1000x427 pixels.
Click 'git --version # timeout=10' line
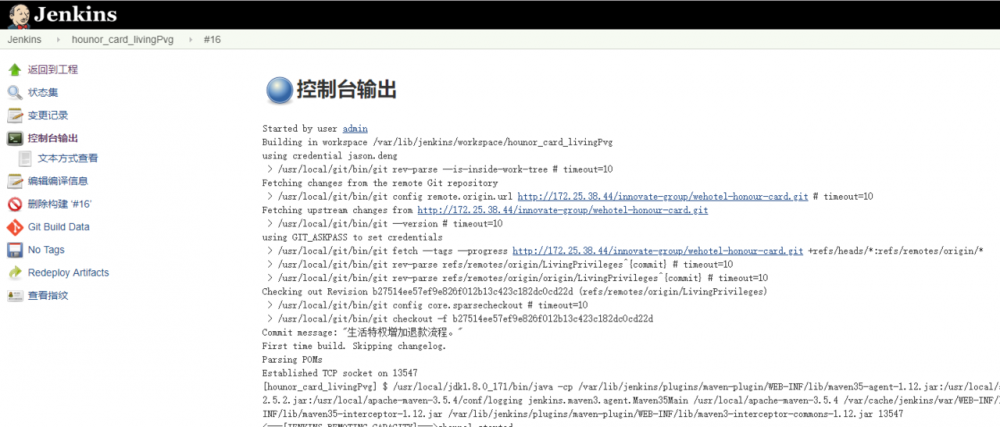click(x=387, y=224)
